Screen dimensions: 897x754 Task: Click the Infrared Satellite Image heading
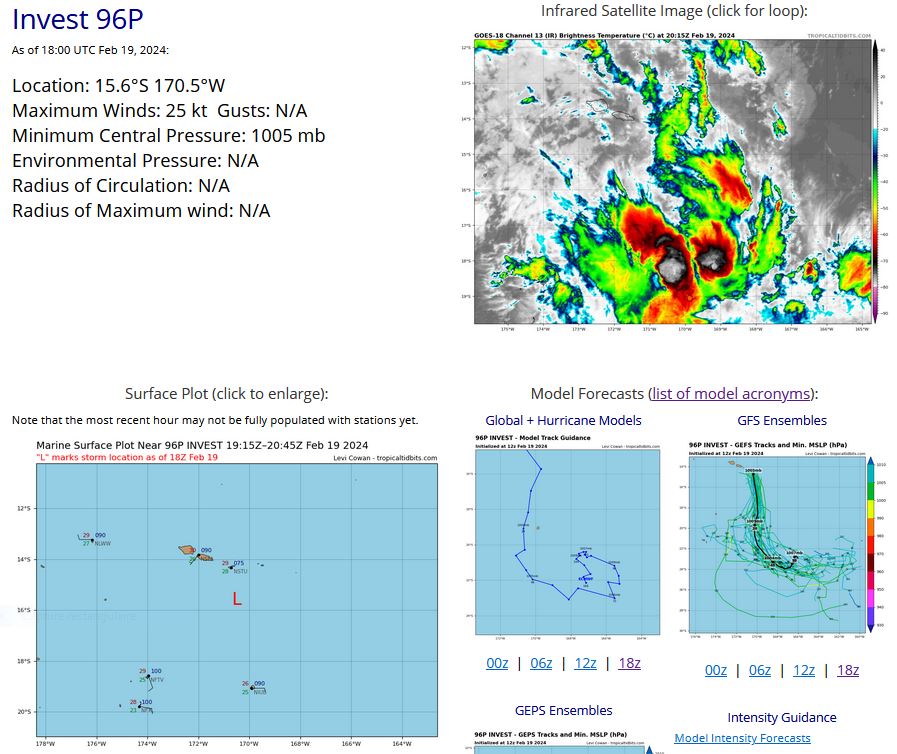tap(674, 11)
